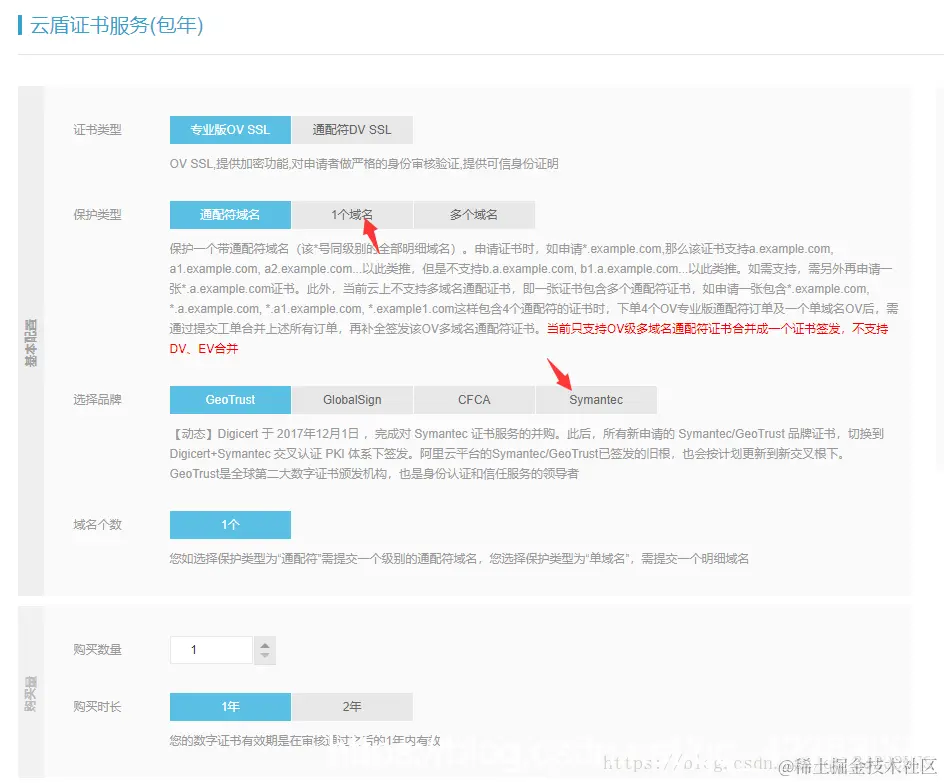This screenshot has height=783, width=944.
Task: Choose 多个域名 protection type
Action: (x=474, y=215)
